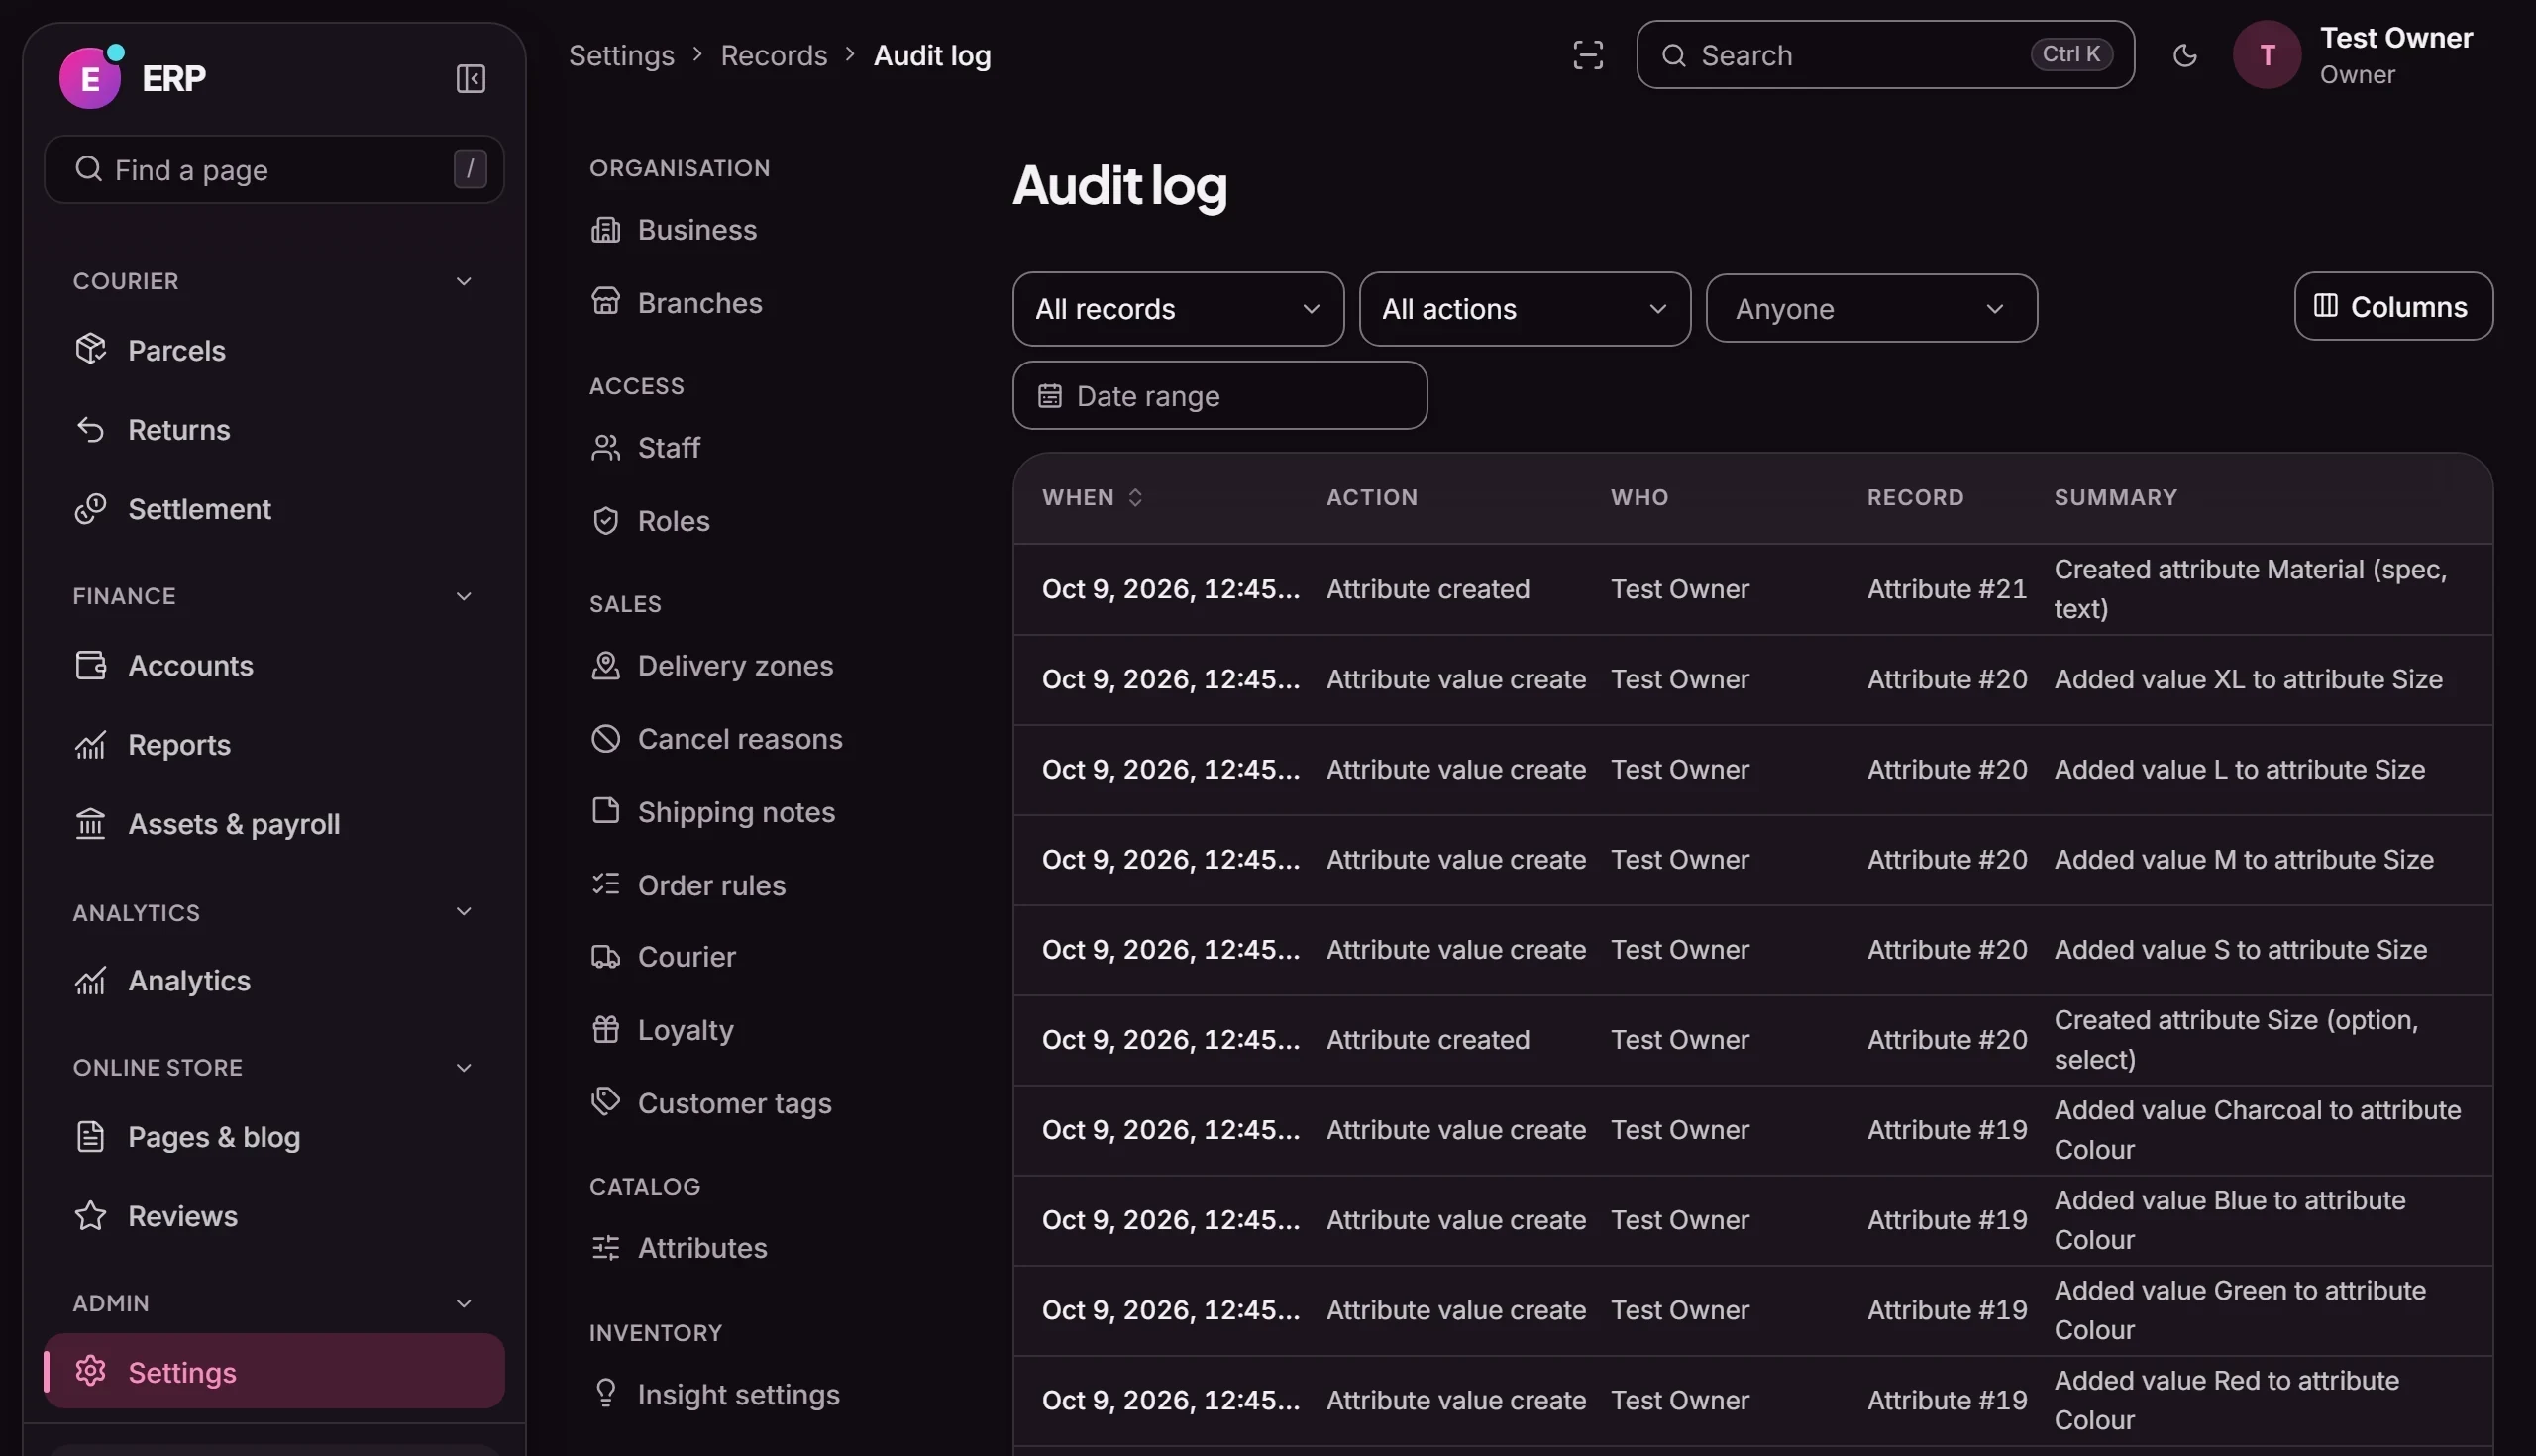Click the Records breadcrumb link
Screen dimensions: 2536x1456
coord(774,55)
